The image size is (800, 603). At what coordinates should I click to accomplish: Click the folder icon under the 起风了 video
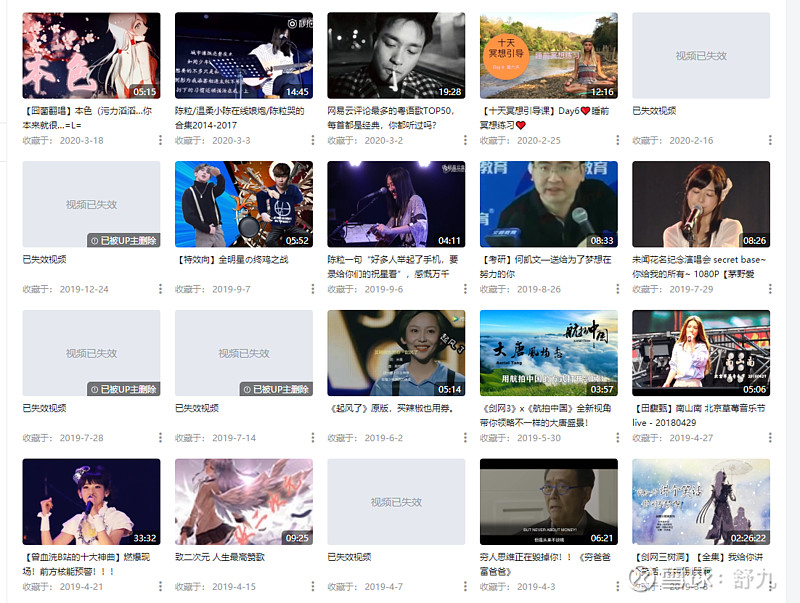336,435
